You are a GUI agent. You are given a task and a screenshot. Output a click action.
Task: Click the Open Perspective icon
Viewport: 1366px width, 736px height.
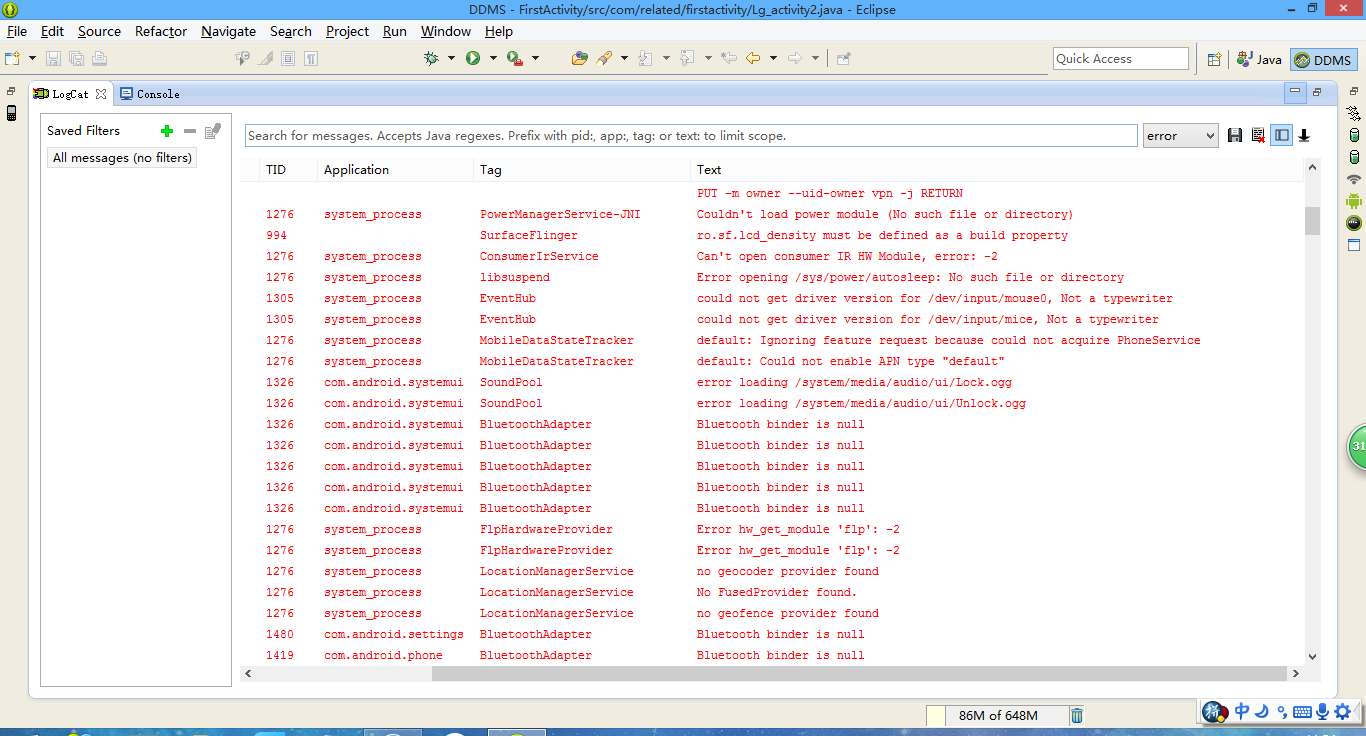tap(1214, 59)
